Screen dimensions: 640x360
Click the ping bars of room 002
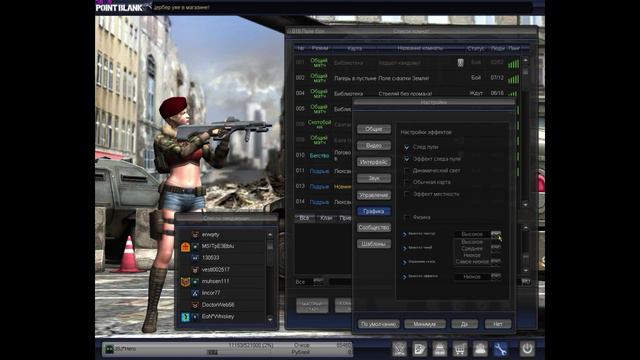513,78
